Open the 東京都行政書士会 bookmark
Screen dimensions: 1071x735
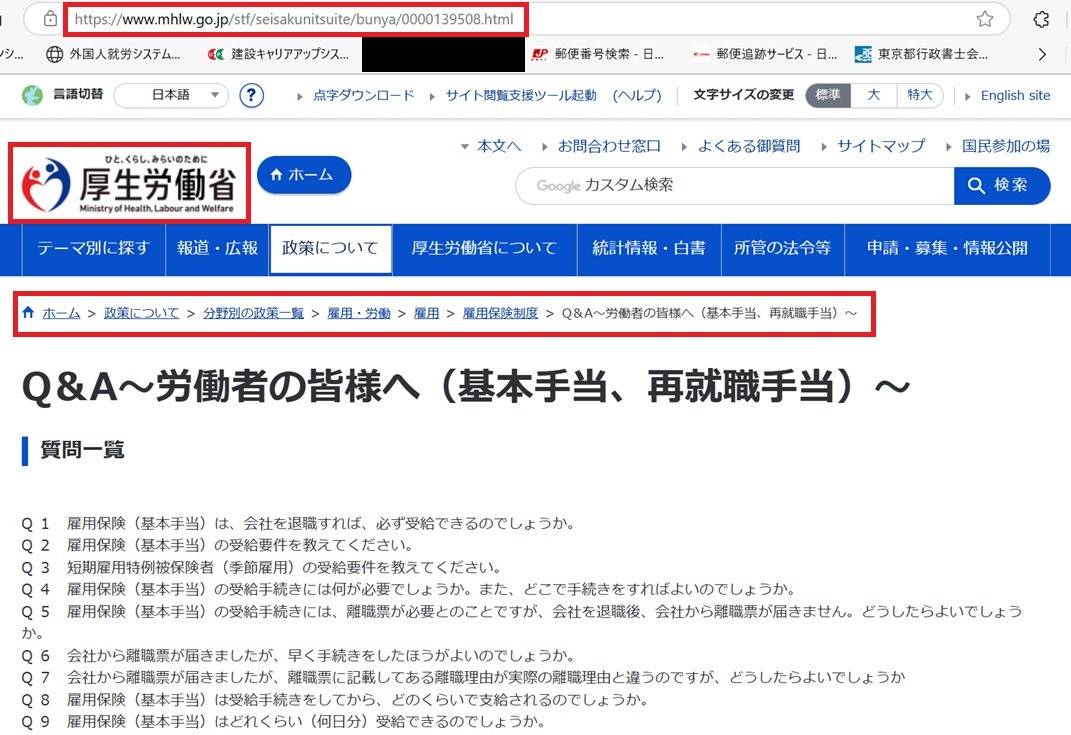coord(921,54)
